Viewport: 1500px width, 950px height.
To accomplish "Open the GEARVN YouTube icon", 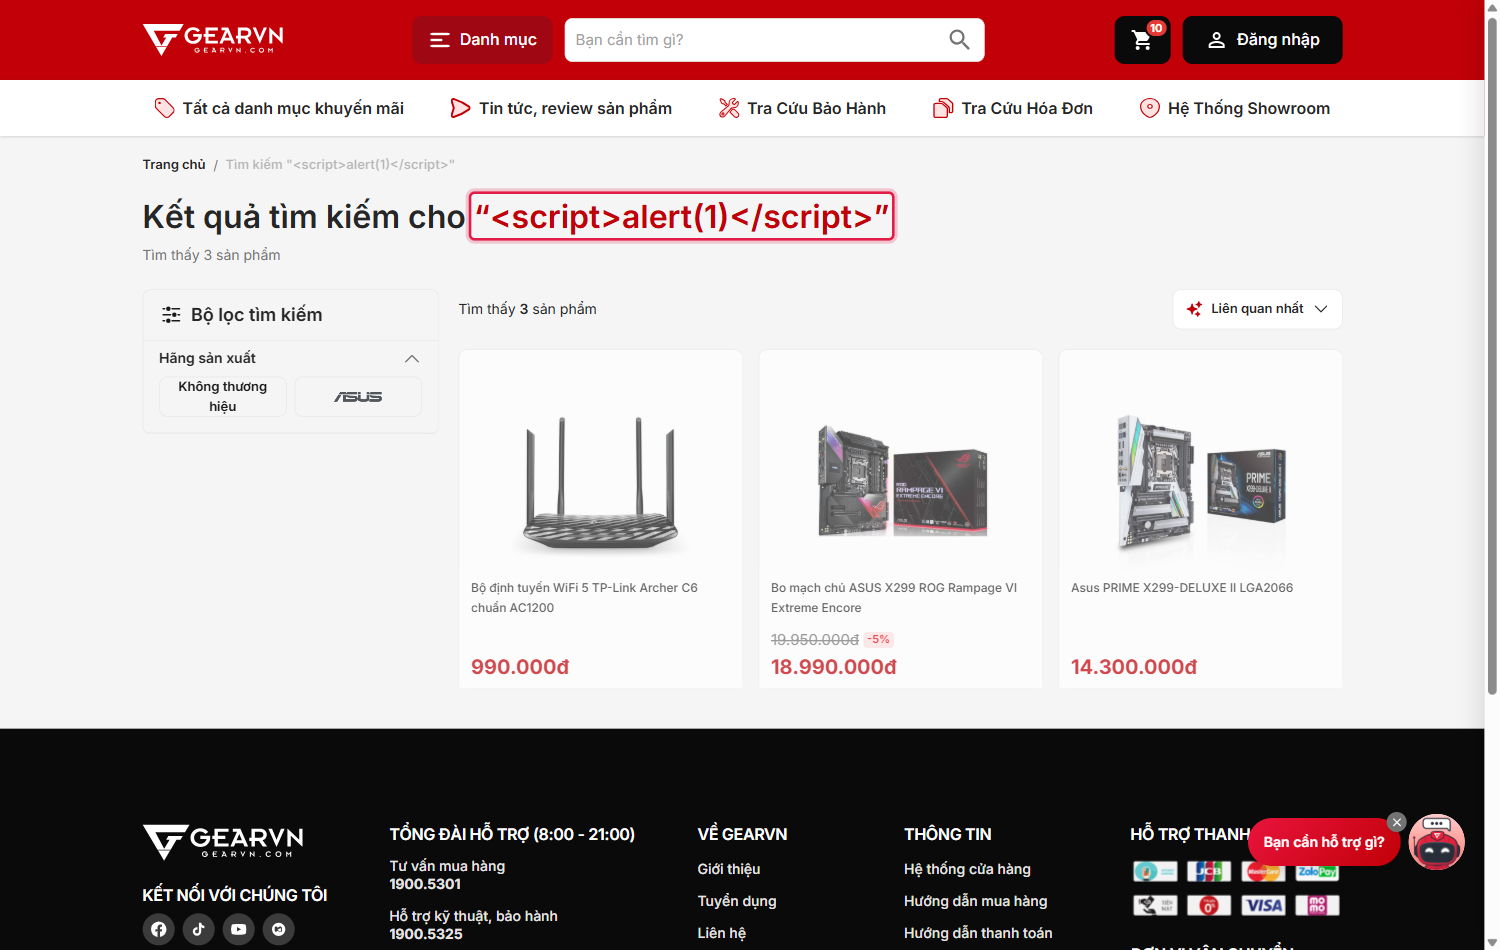I will (x=239, y=929).
